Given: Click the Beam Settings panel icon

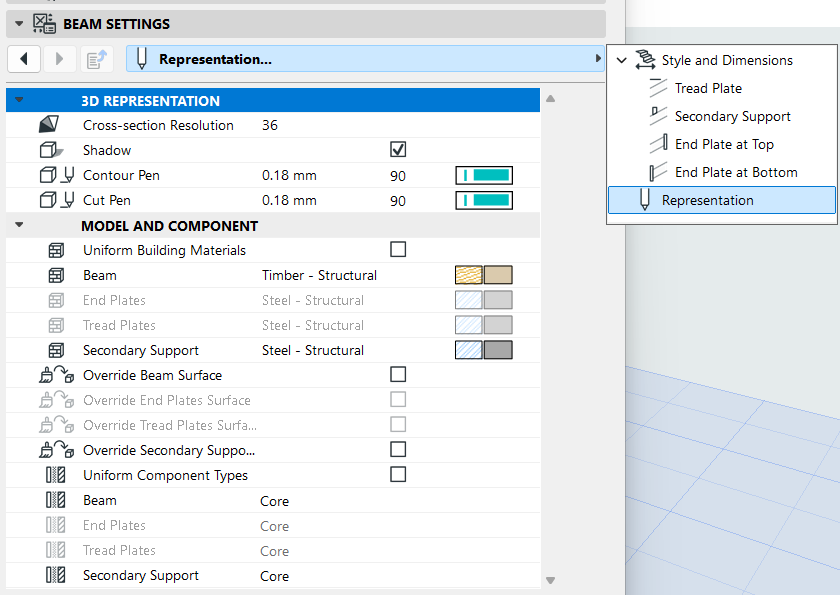Looking at the screenshot, I should [44, 24].
